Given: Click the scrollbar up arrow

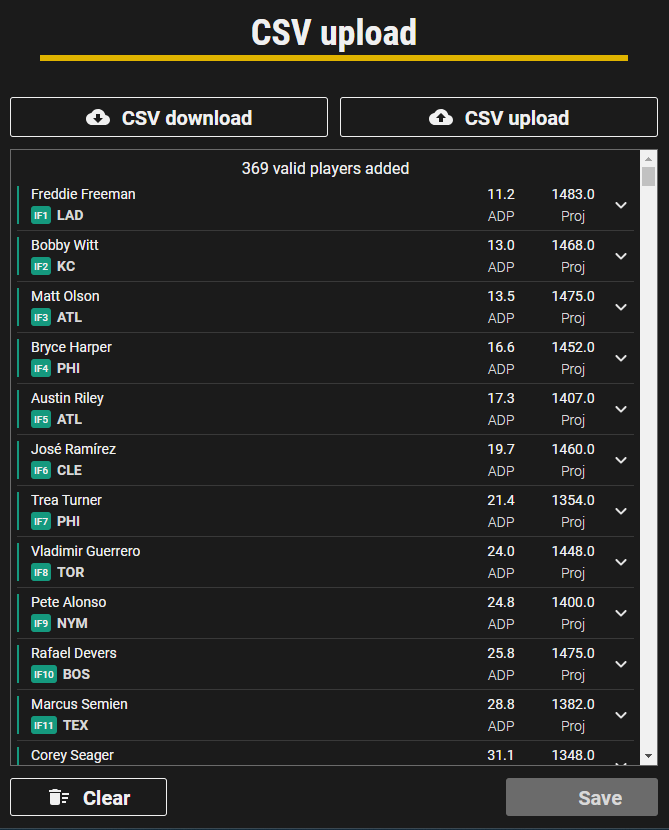Looking at the screenshot, I should [x=648, y=158].
